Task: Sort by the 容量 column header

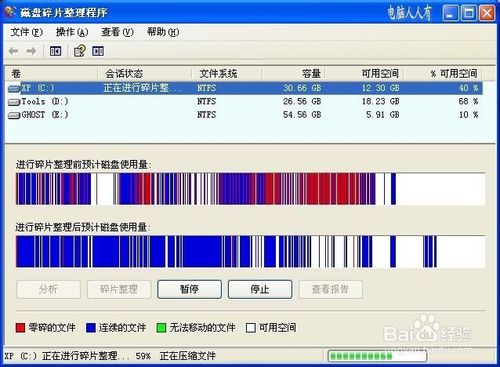Action: [293, 73]
